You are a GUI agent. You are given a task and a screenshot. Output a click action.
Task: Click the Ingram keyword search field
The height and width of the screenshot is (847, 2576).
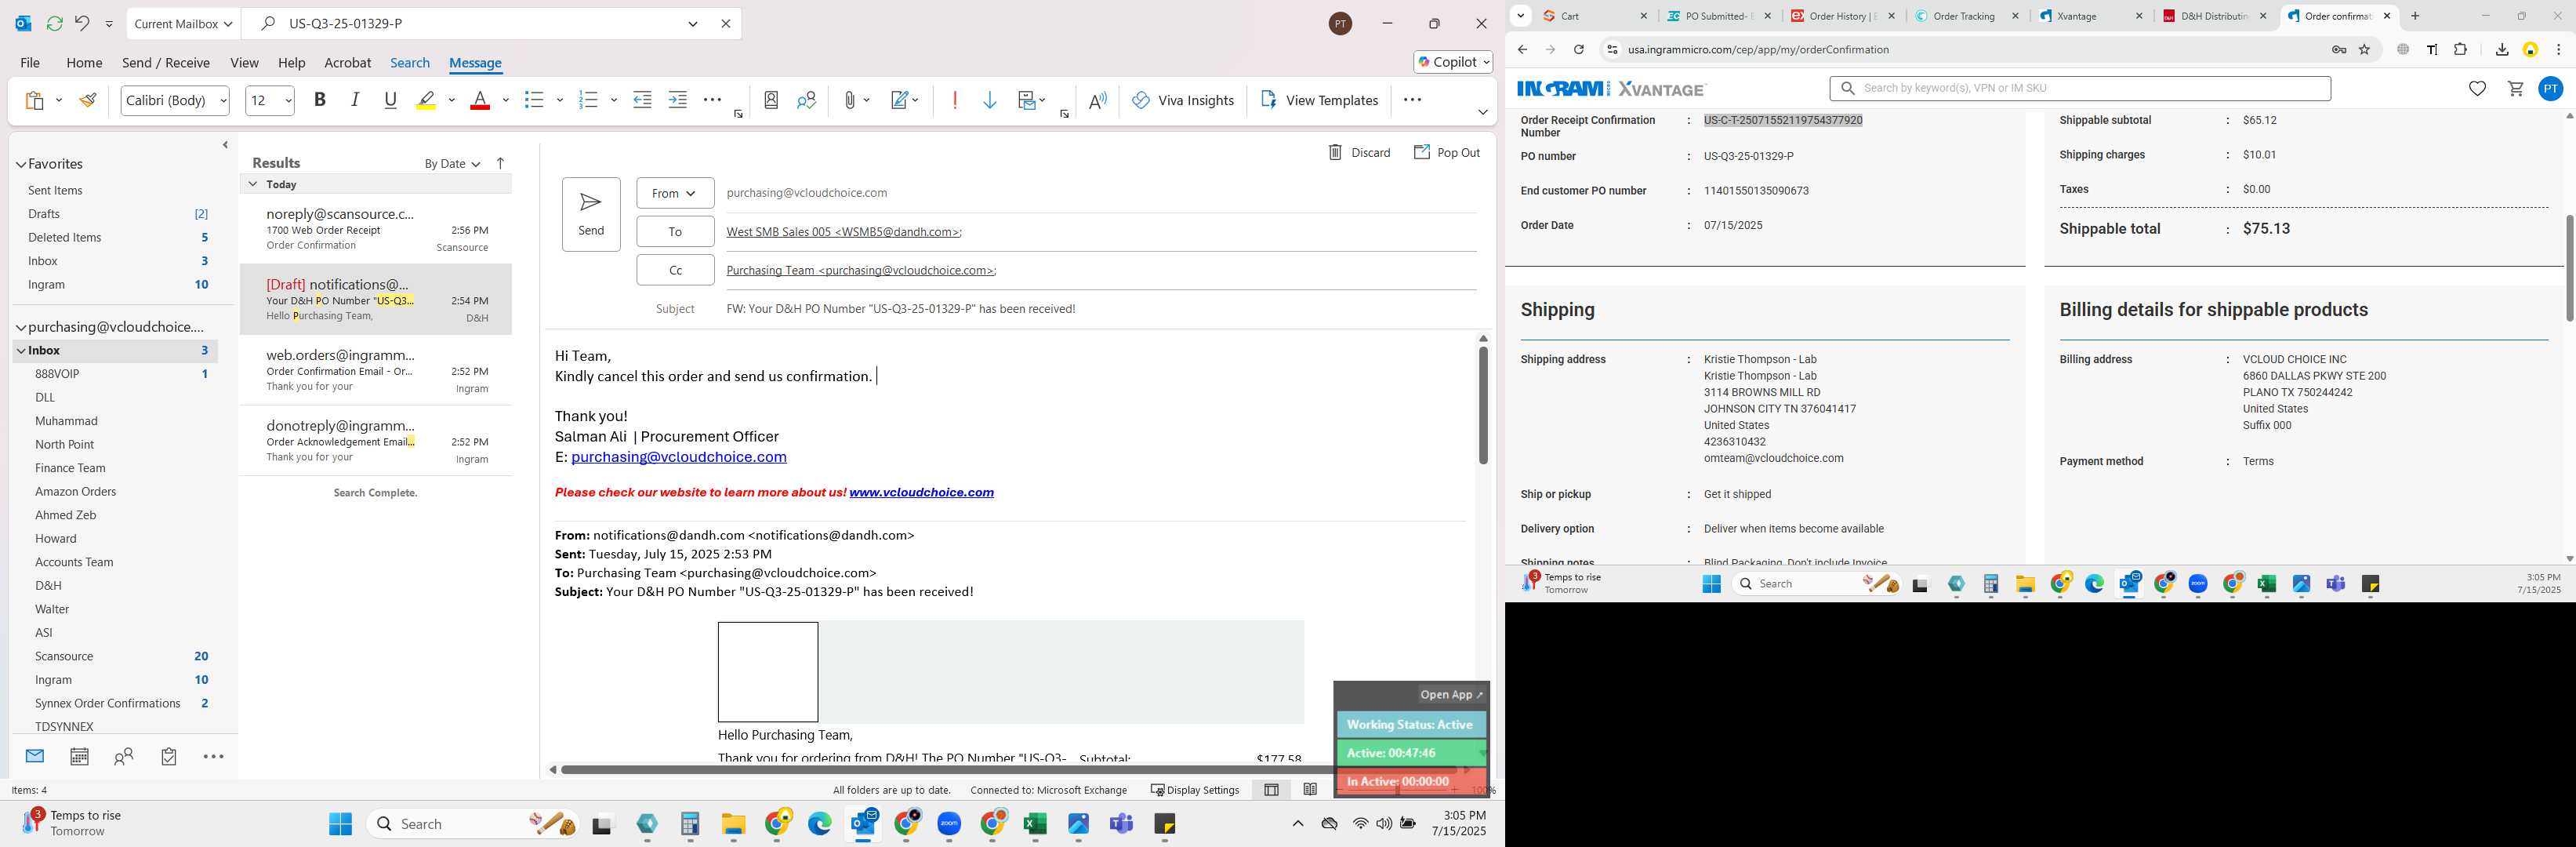coord(2079,88)
